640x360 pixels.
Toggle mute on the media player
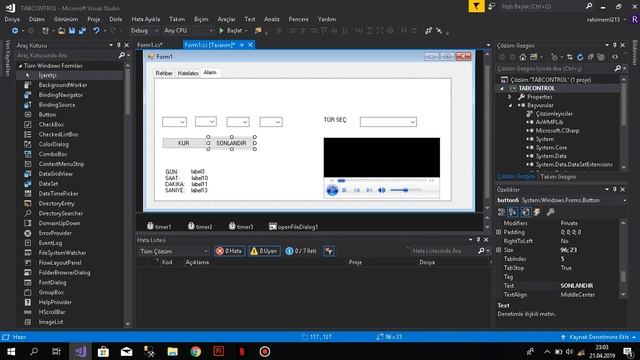point(382,190)
